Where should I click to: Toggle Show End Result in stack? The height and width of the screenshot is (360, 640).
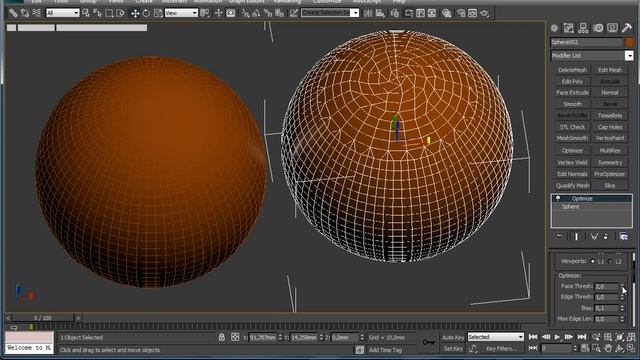click(x=576, y=236)
